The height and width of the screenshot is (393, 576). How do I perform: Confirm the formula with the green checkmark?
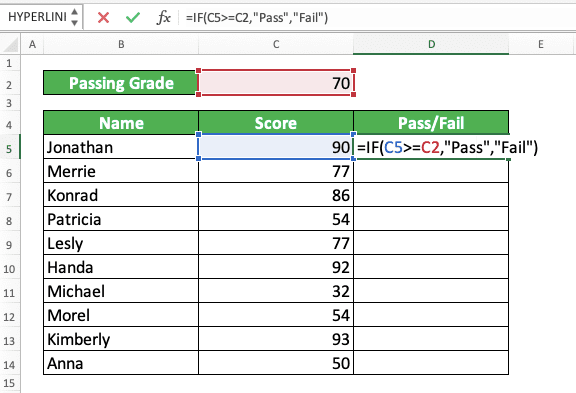(133, 17)
